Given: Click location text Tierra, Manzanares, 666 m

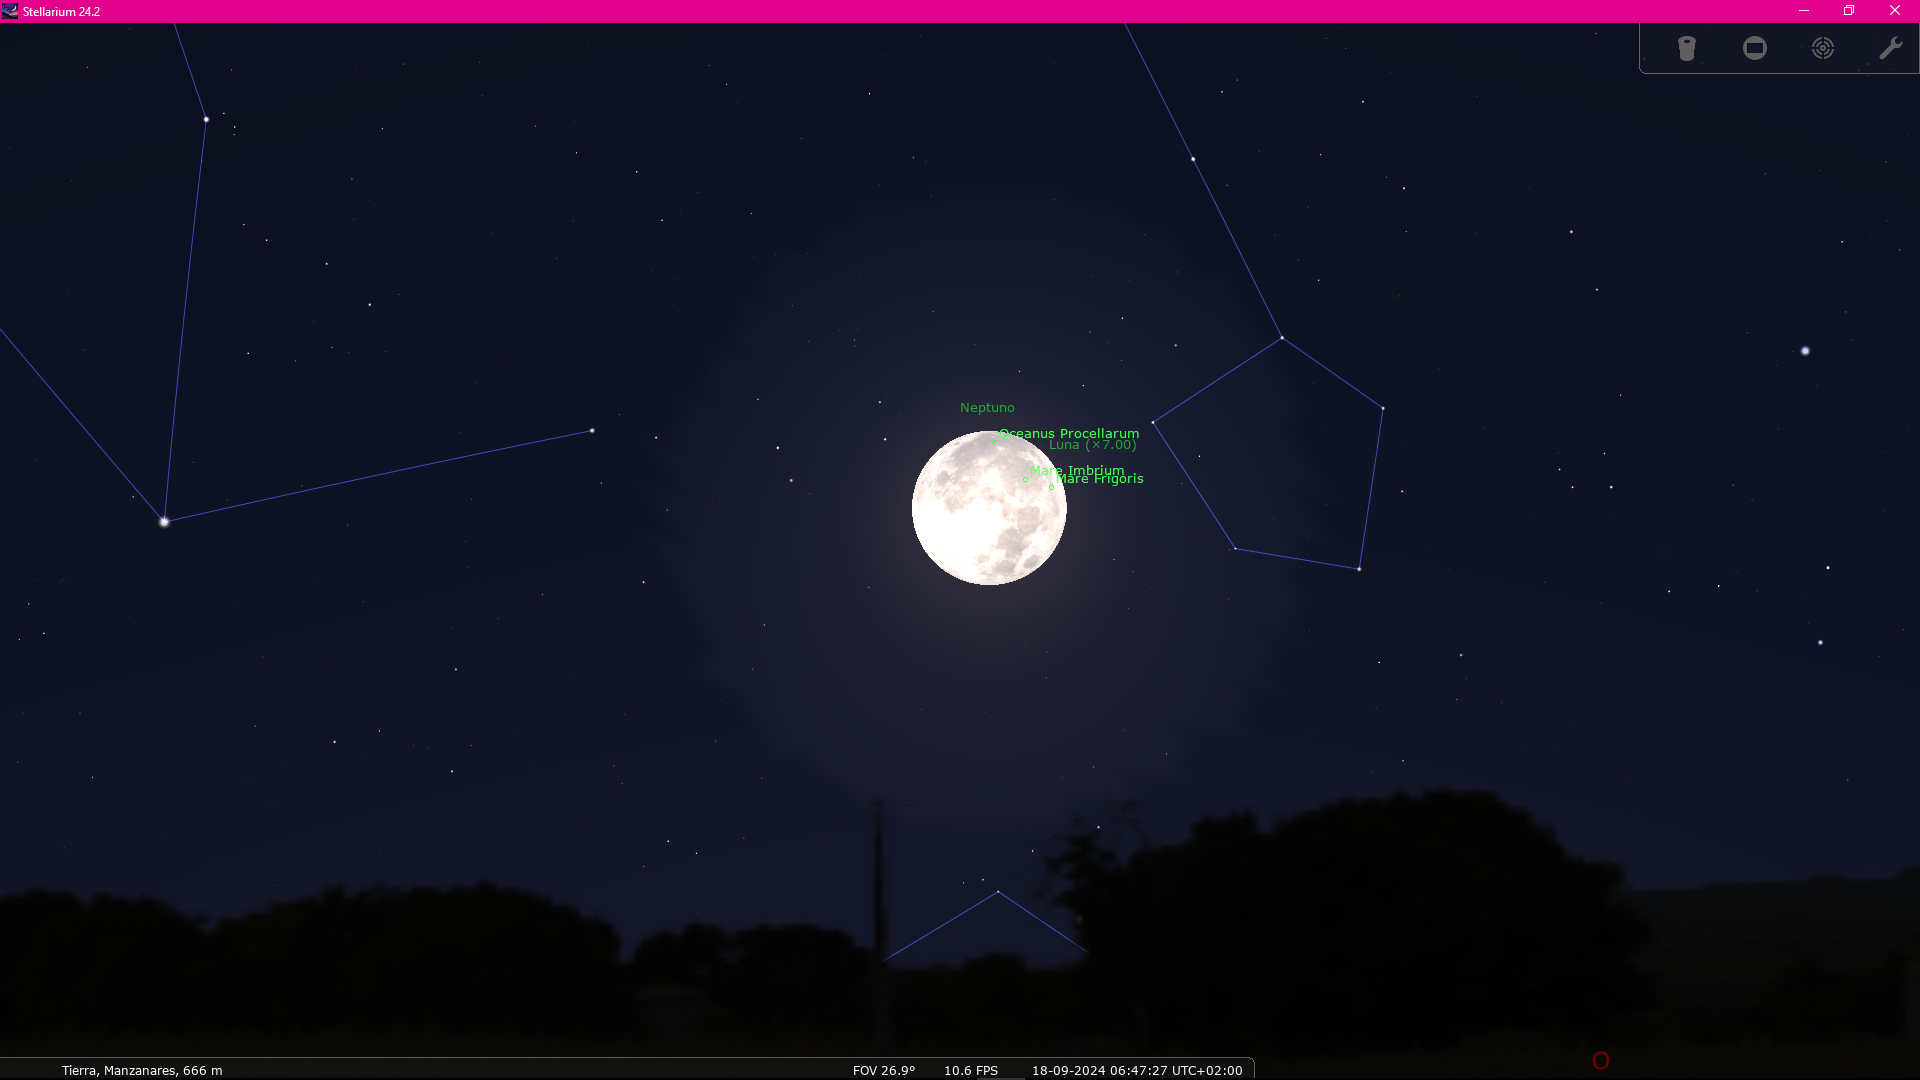Looking at the screenshot, I should (x=142, y=1070).
